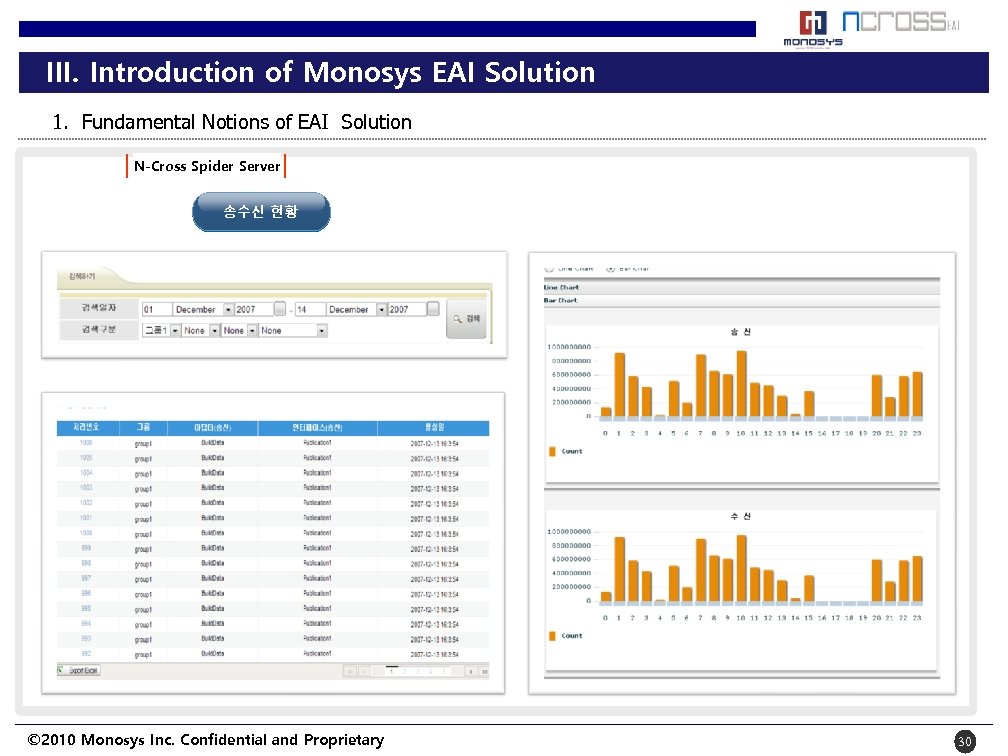The width and height of the screenshot is (1008, 756).
Task: Click the 그룹 column header in the table
Action: point(144,427)
